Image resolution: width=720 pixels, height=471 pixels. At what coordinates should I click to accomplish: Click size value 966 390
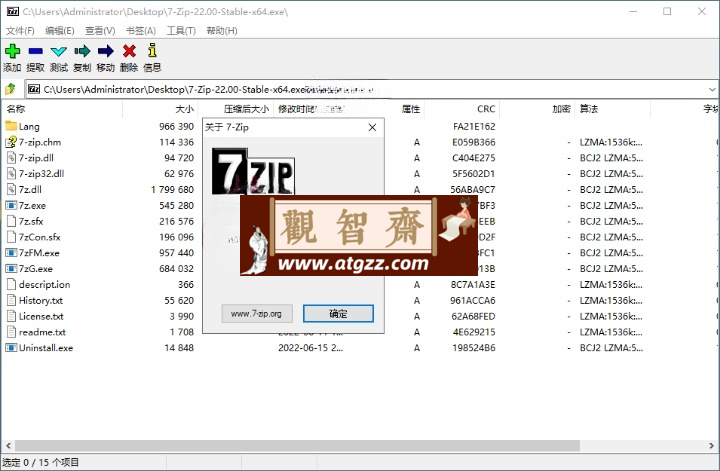pyautogui.click(x=176, y=126)
